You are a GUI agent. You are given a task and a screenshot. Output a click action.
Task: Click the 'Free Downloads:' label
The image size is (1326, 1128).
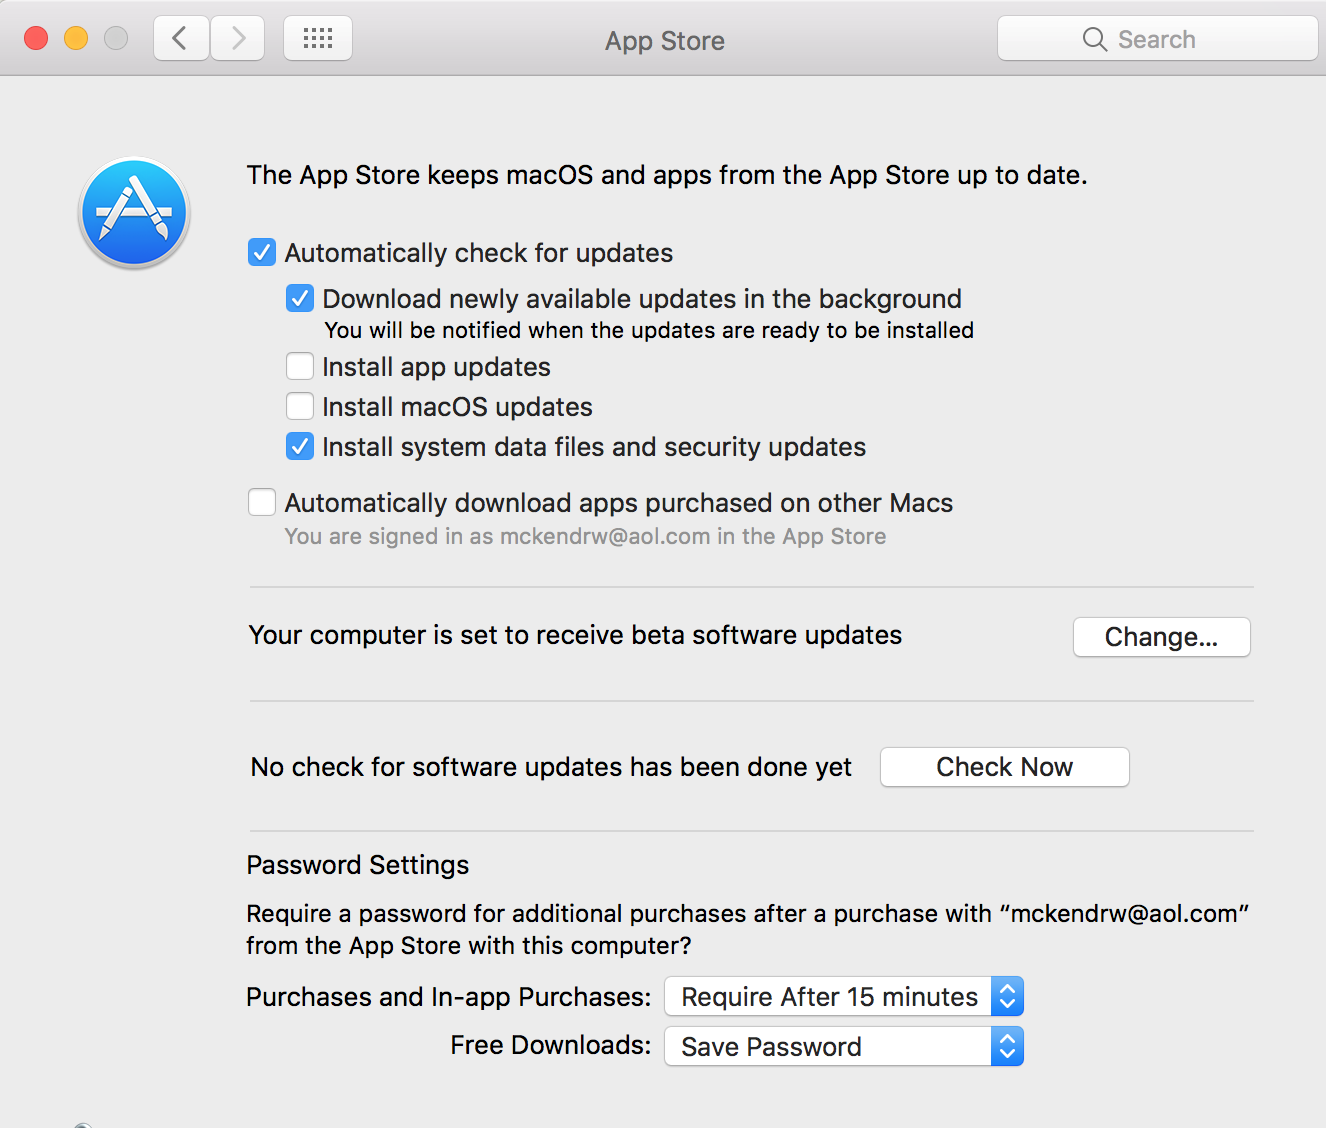point(551,1045)
